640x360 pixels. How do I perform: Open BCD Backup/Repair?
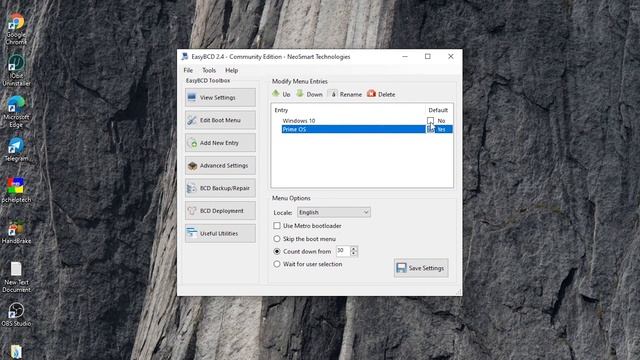click(x=220, y=188)
